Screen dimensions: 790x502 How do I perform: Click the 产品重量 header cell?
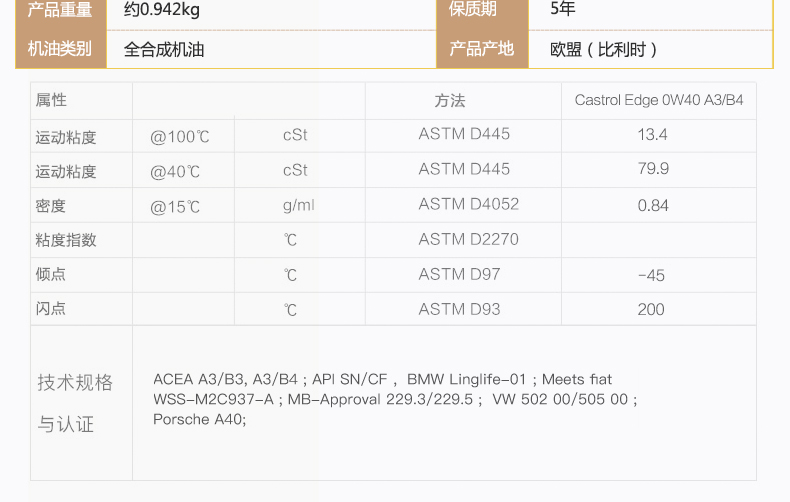pyautogui.click(x=60, y=10)
